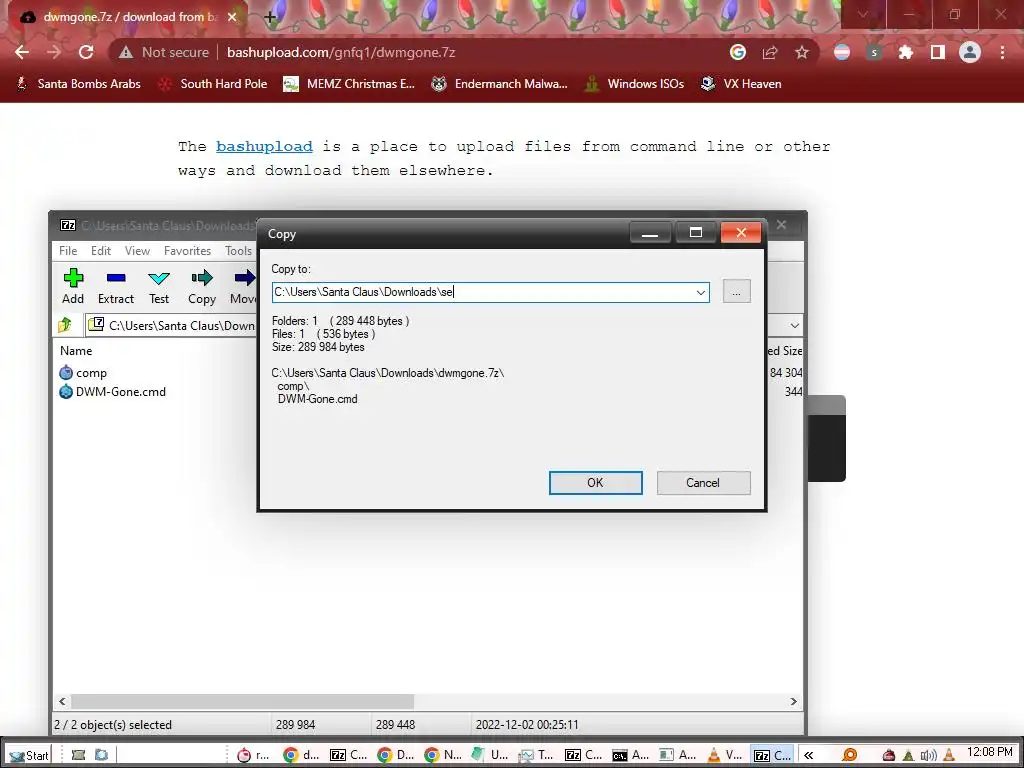The image size is (1024, 768).
Task: Maximize the Copy dialog
Action: tap(696, 232)
